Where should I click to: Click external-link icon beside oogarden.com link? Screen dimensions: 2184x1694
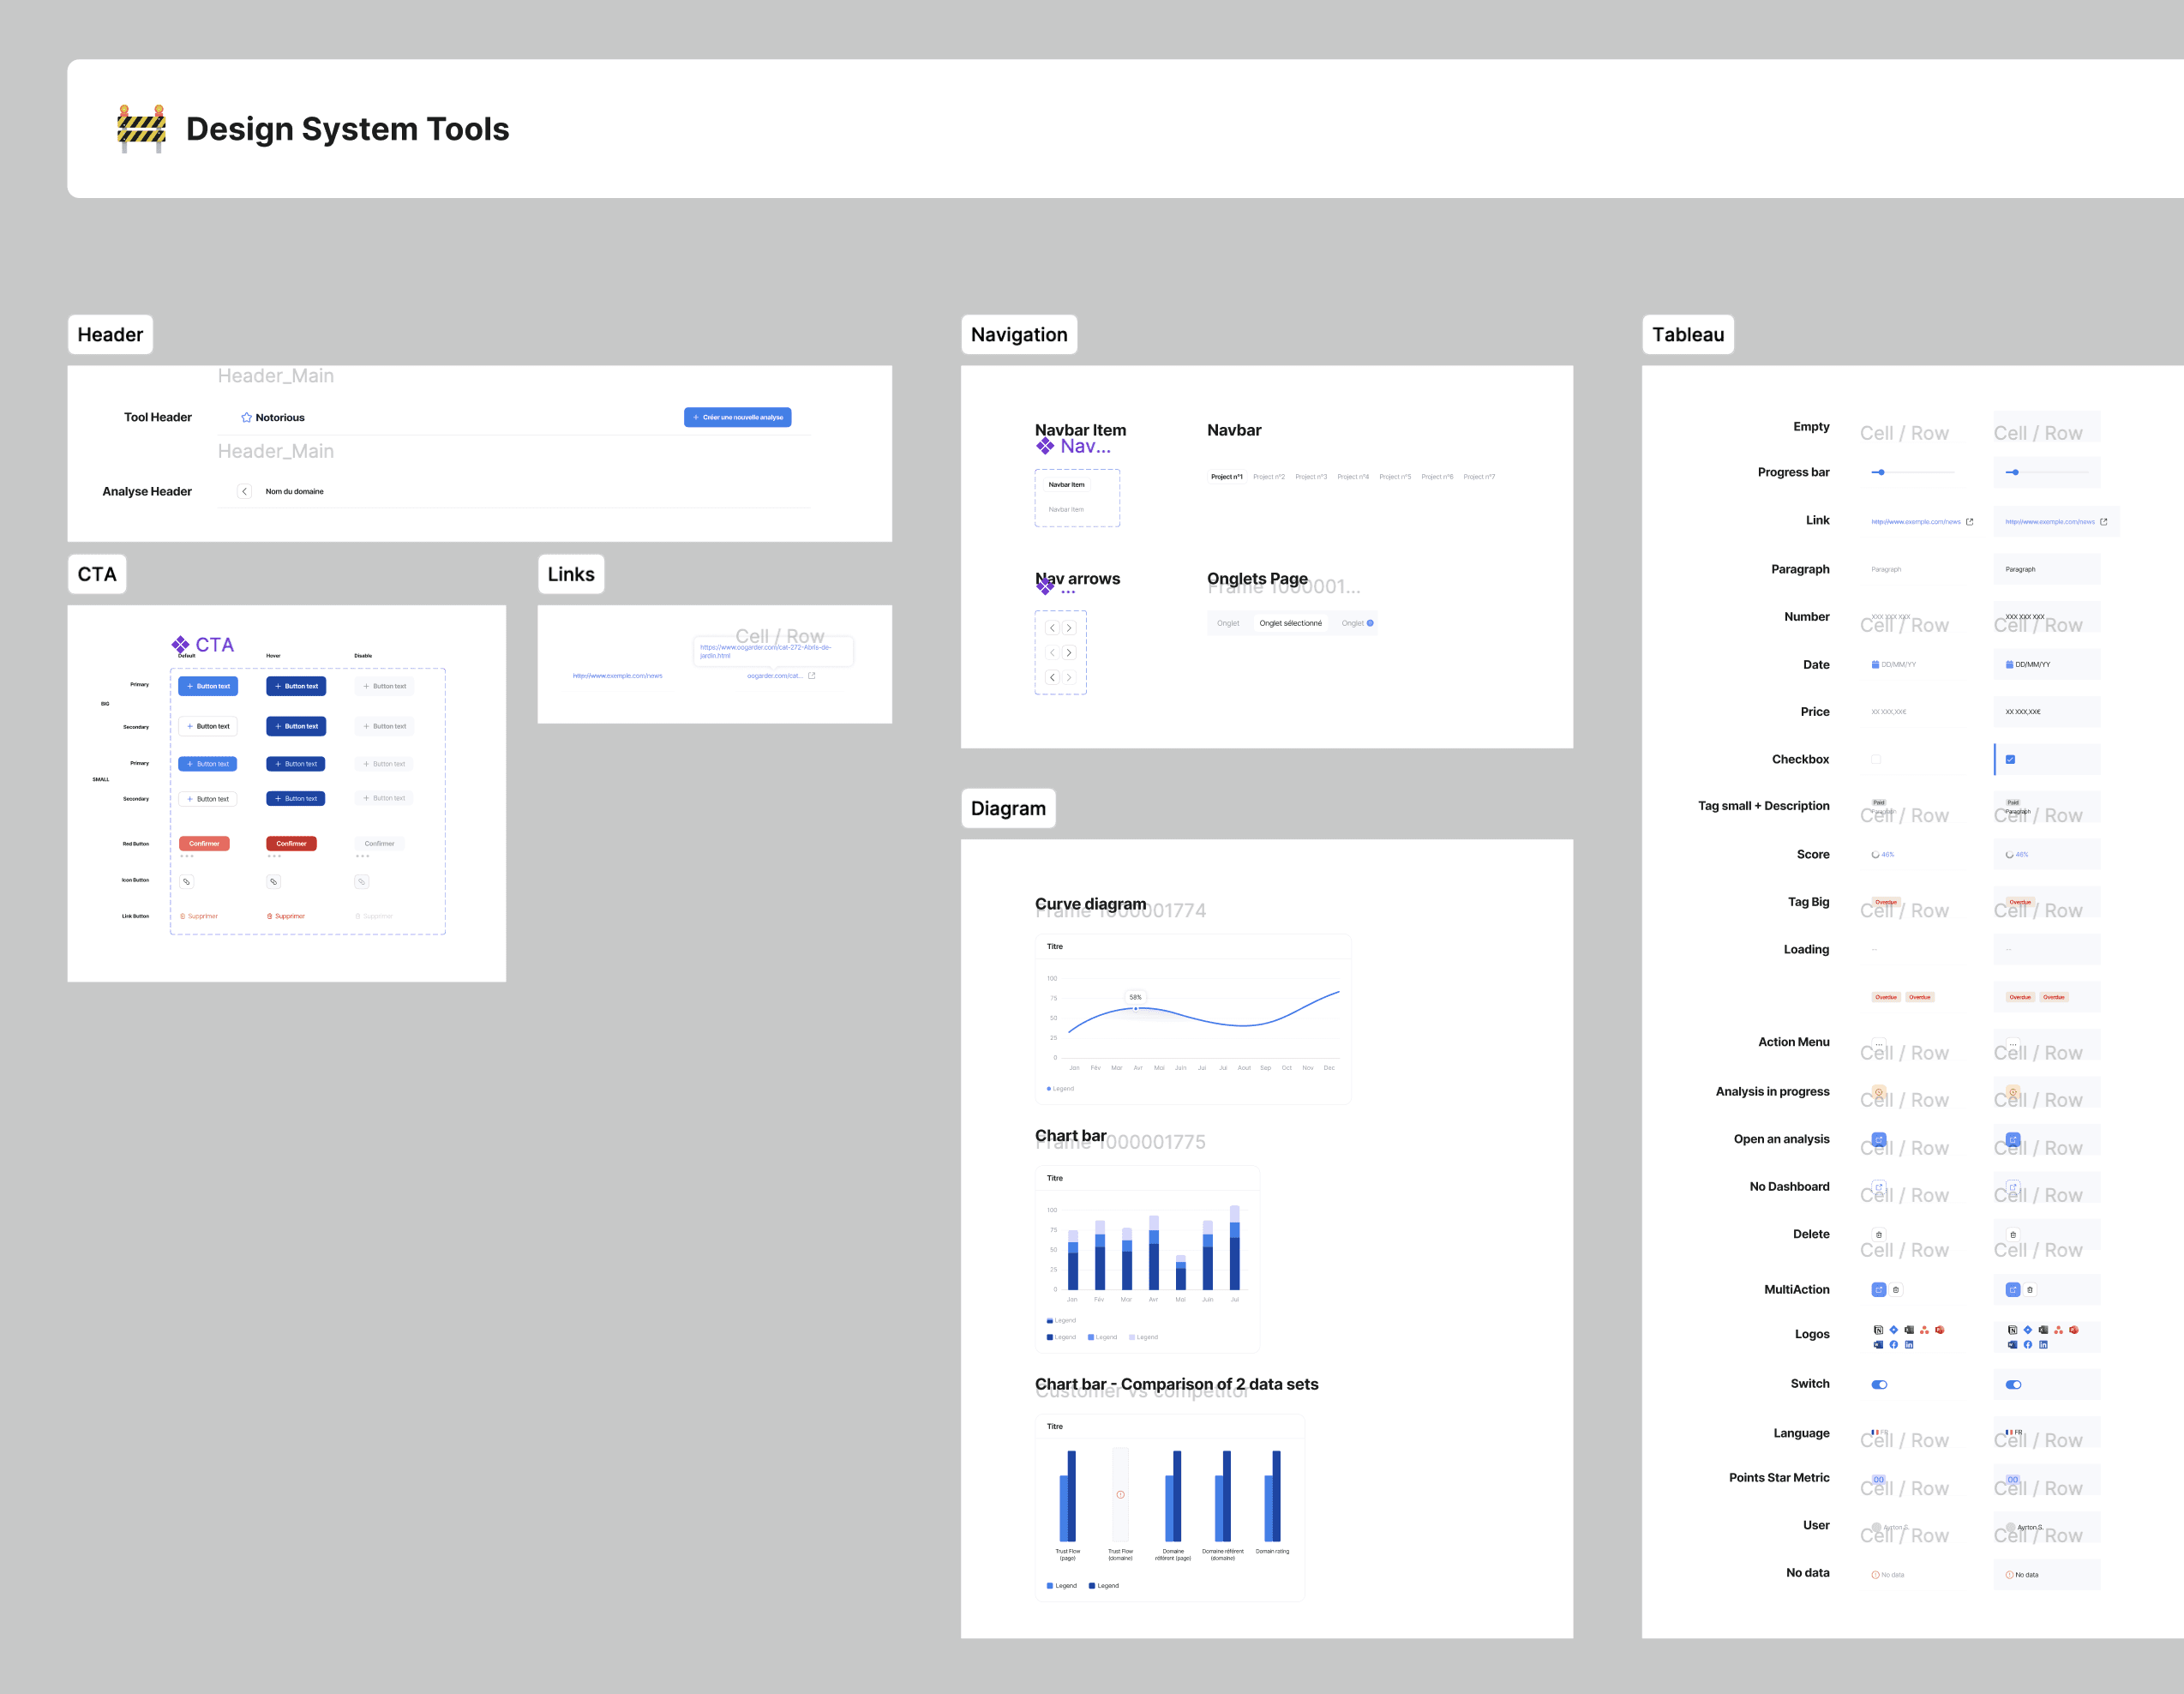pyautogui.click(x=812, y=675)
